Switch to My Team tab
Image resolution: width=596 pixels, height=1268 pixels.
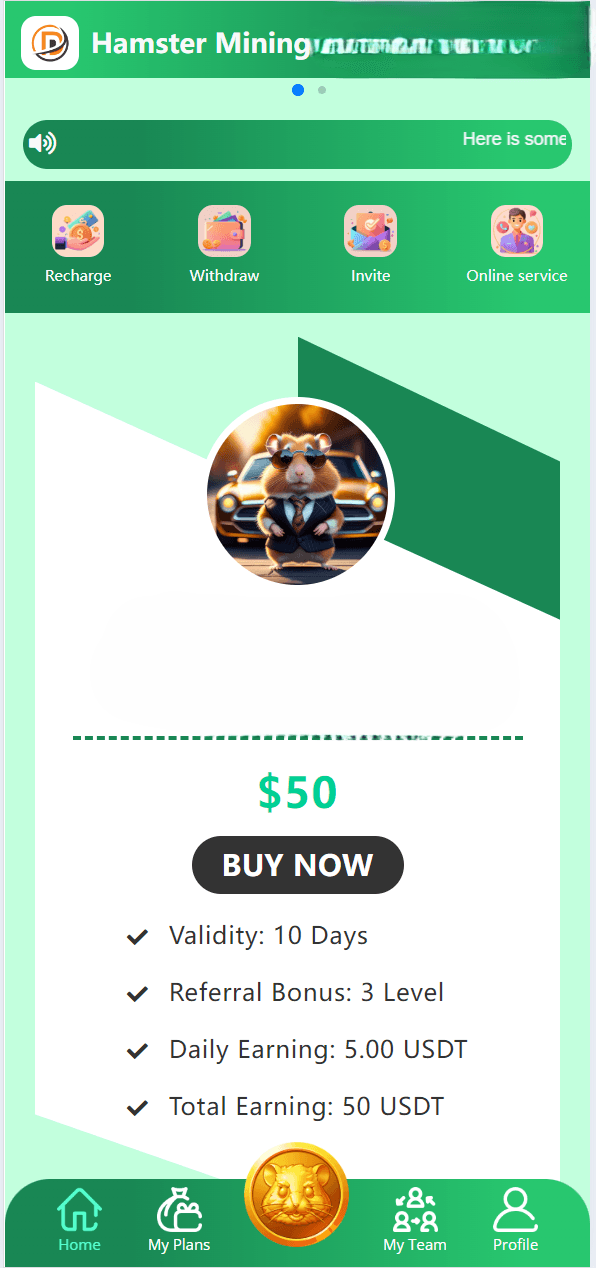tap(415, 1219)
